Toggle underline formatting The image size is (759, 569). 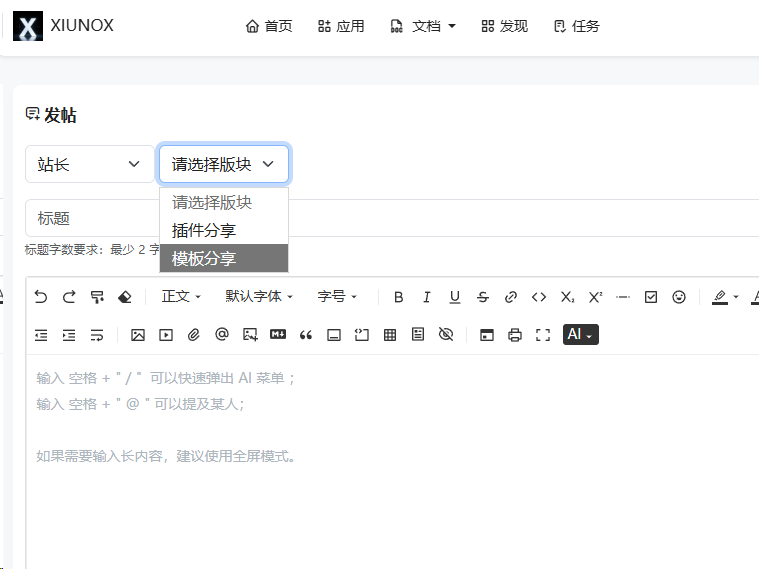[x=455, y=297]
